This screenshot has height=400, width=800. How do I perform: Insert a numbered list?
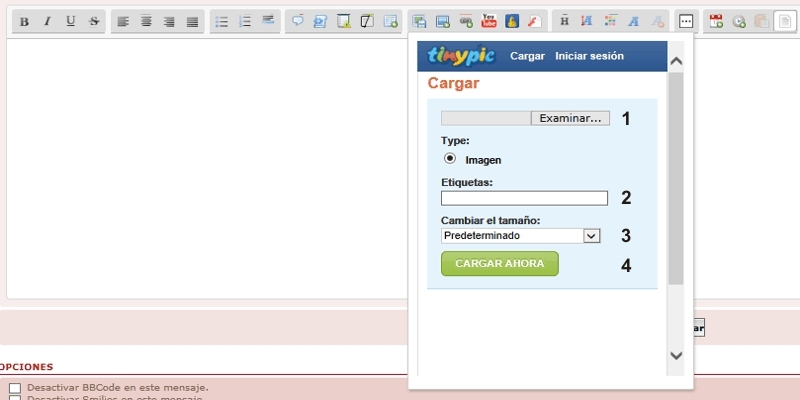[245, 21]
